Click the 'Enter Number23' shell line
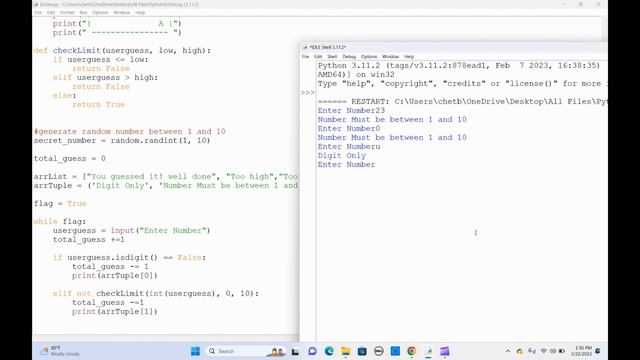The width and height of the screenshot is (640, 360). pyautogui.click(x=351, y=111)
